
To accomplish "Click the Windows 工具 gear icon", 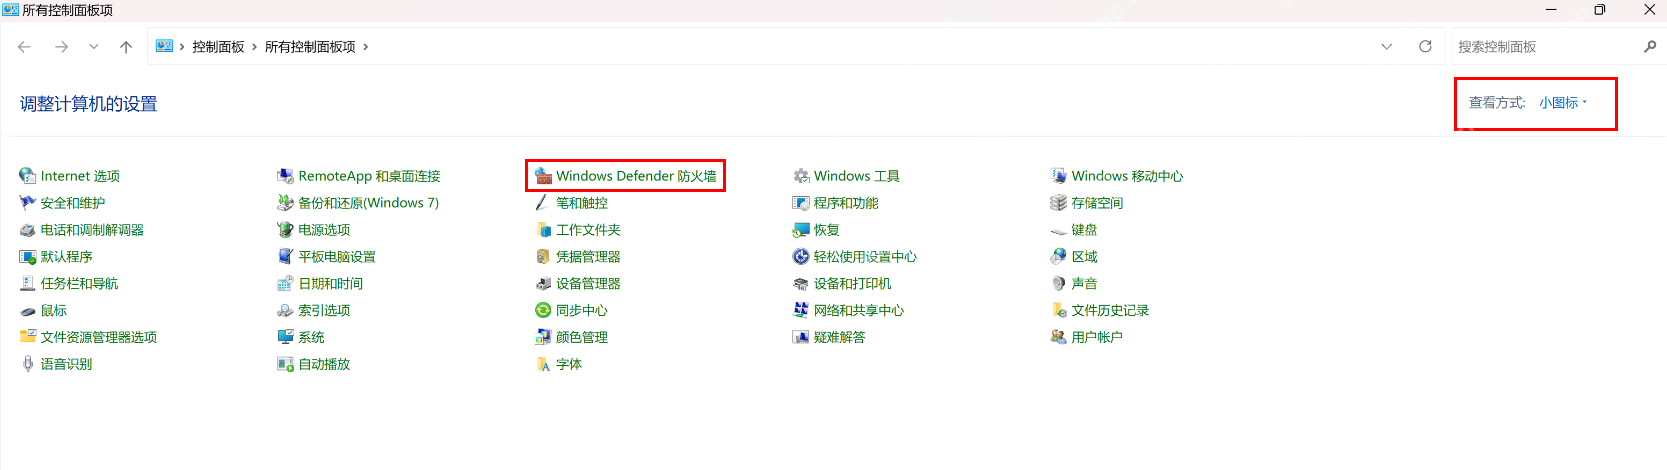I will click(801, 176).
